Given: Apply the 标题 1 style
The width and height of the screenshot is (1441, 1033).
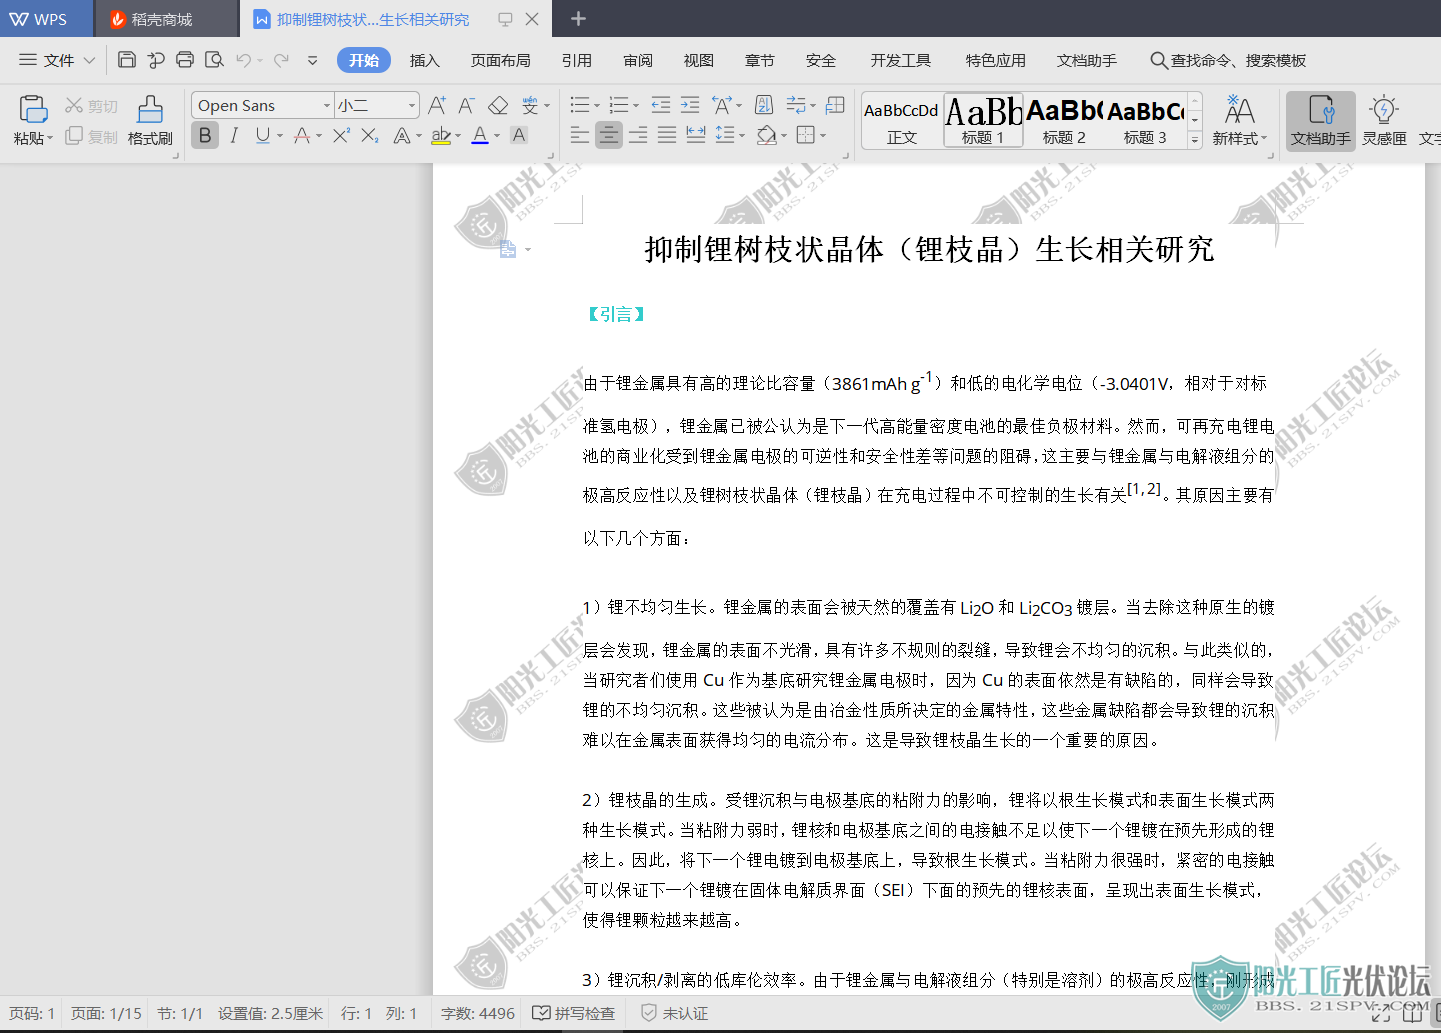Looking at the screenshot, I should coord(983,120).
